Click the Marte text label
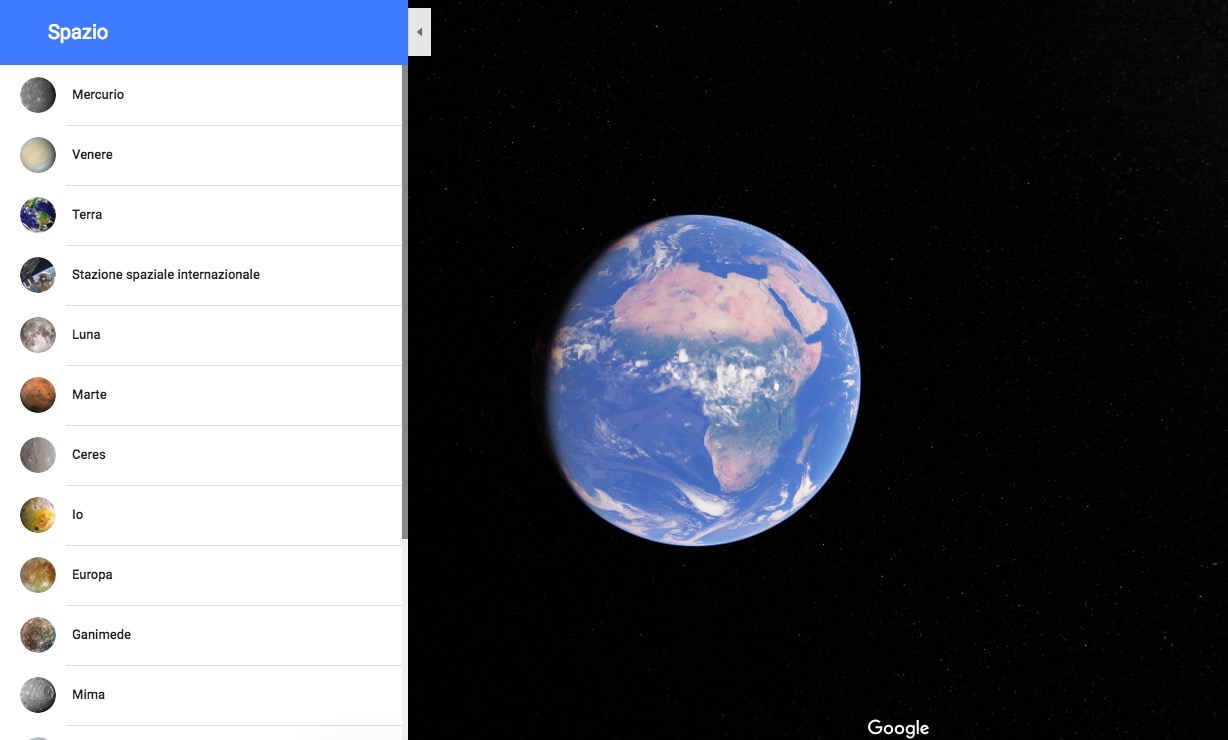The height and width of the screenshot is (740, 1228). [89, 395]
